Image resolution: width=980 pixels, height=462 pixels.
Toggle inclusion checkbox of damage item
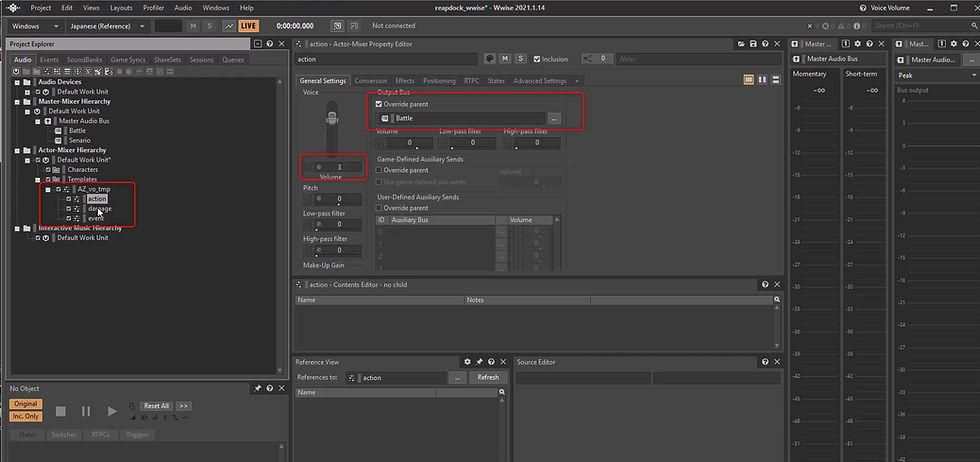(x=69, y=209)
